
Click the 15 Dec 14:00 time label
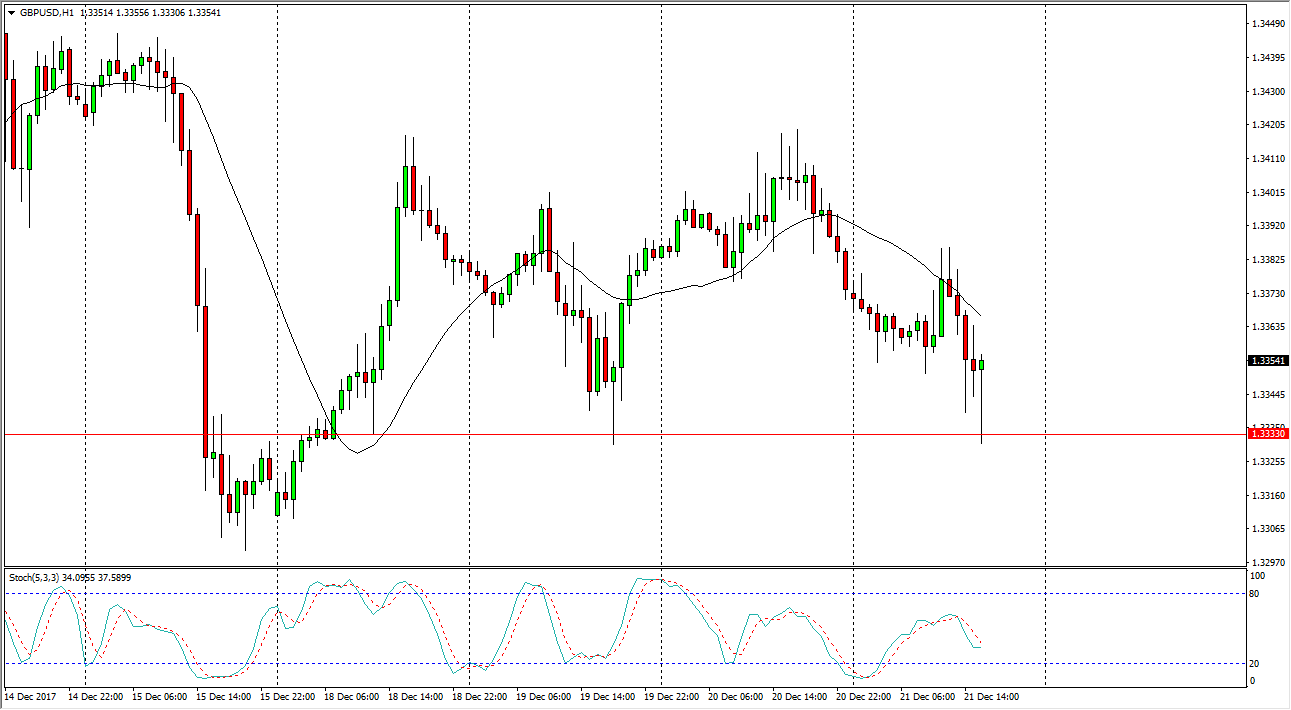tap(222, 696)
